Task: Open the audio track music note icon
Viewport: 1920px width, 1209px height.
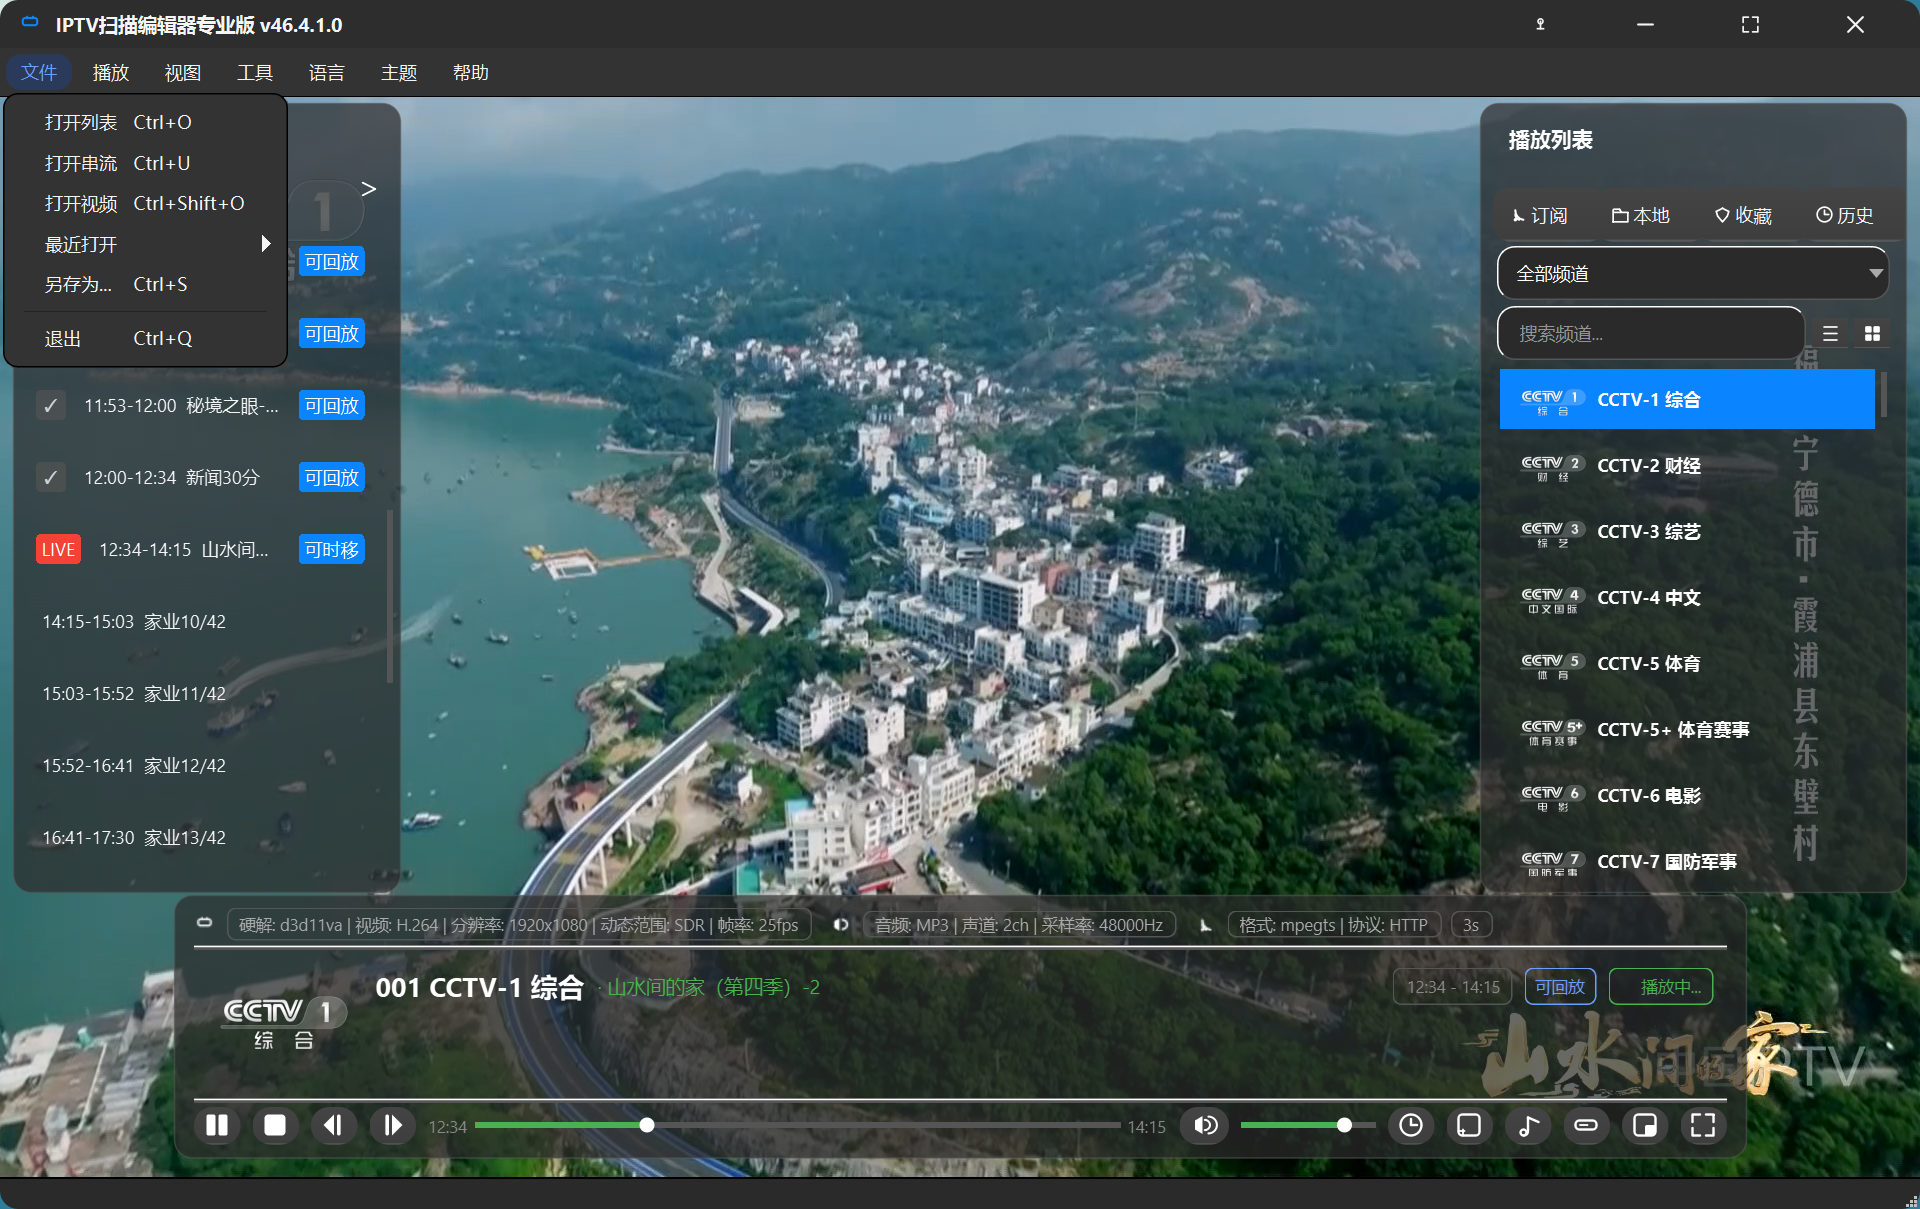Action: click(x=1528, y=1126)
